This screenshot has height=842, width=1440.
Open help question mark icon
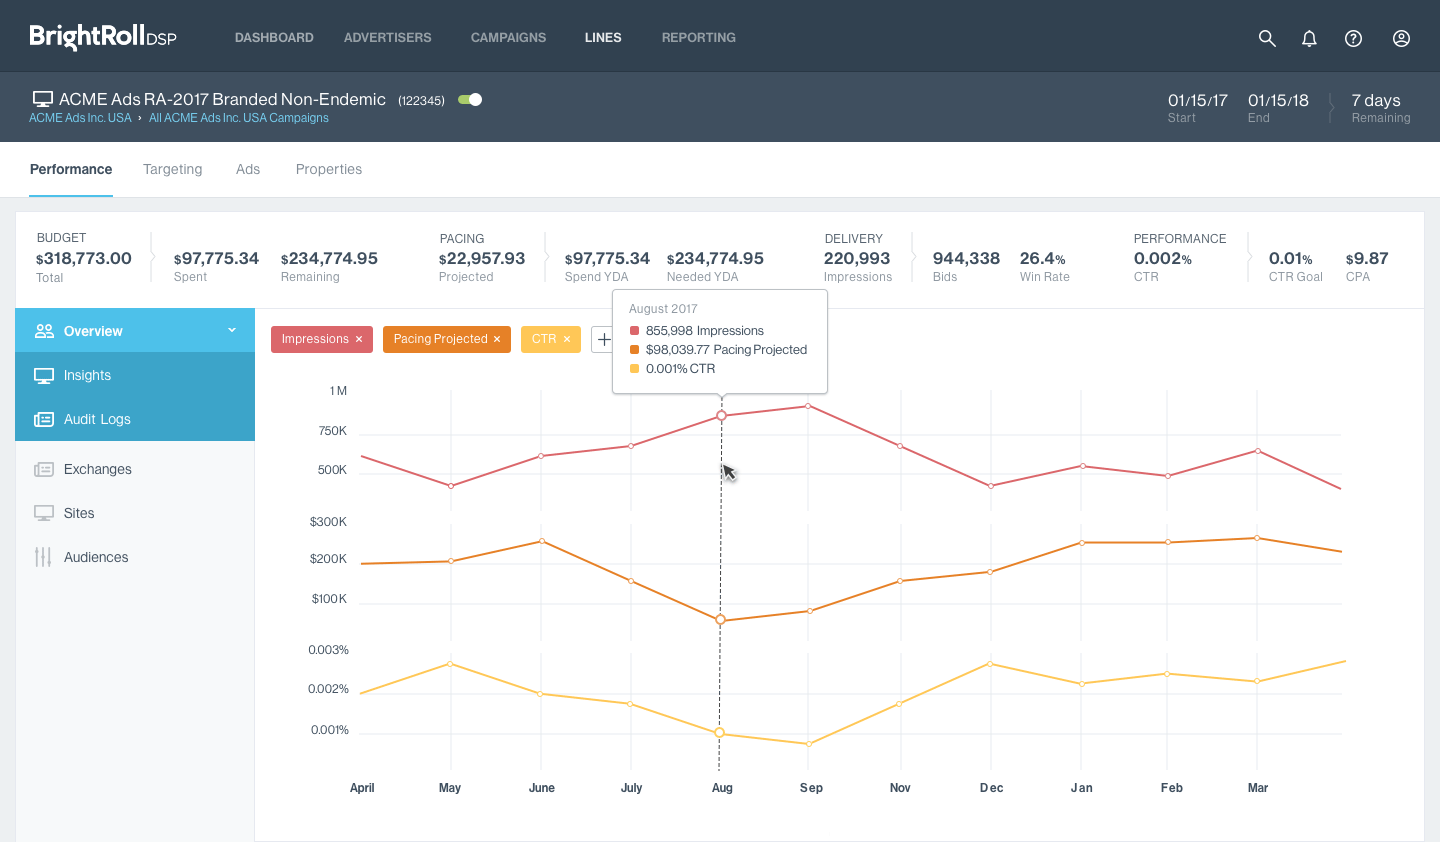click(x=1353, y=38)
